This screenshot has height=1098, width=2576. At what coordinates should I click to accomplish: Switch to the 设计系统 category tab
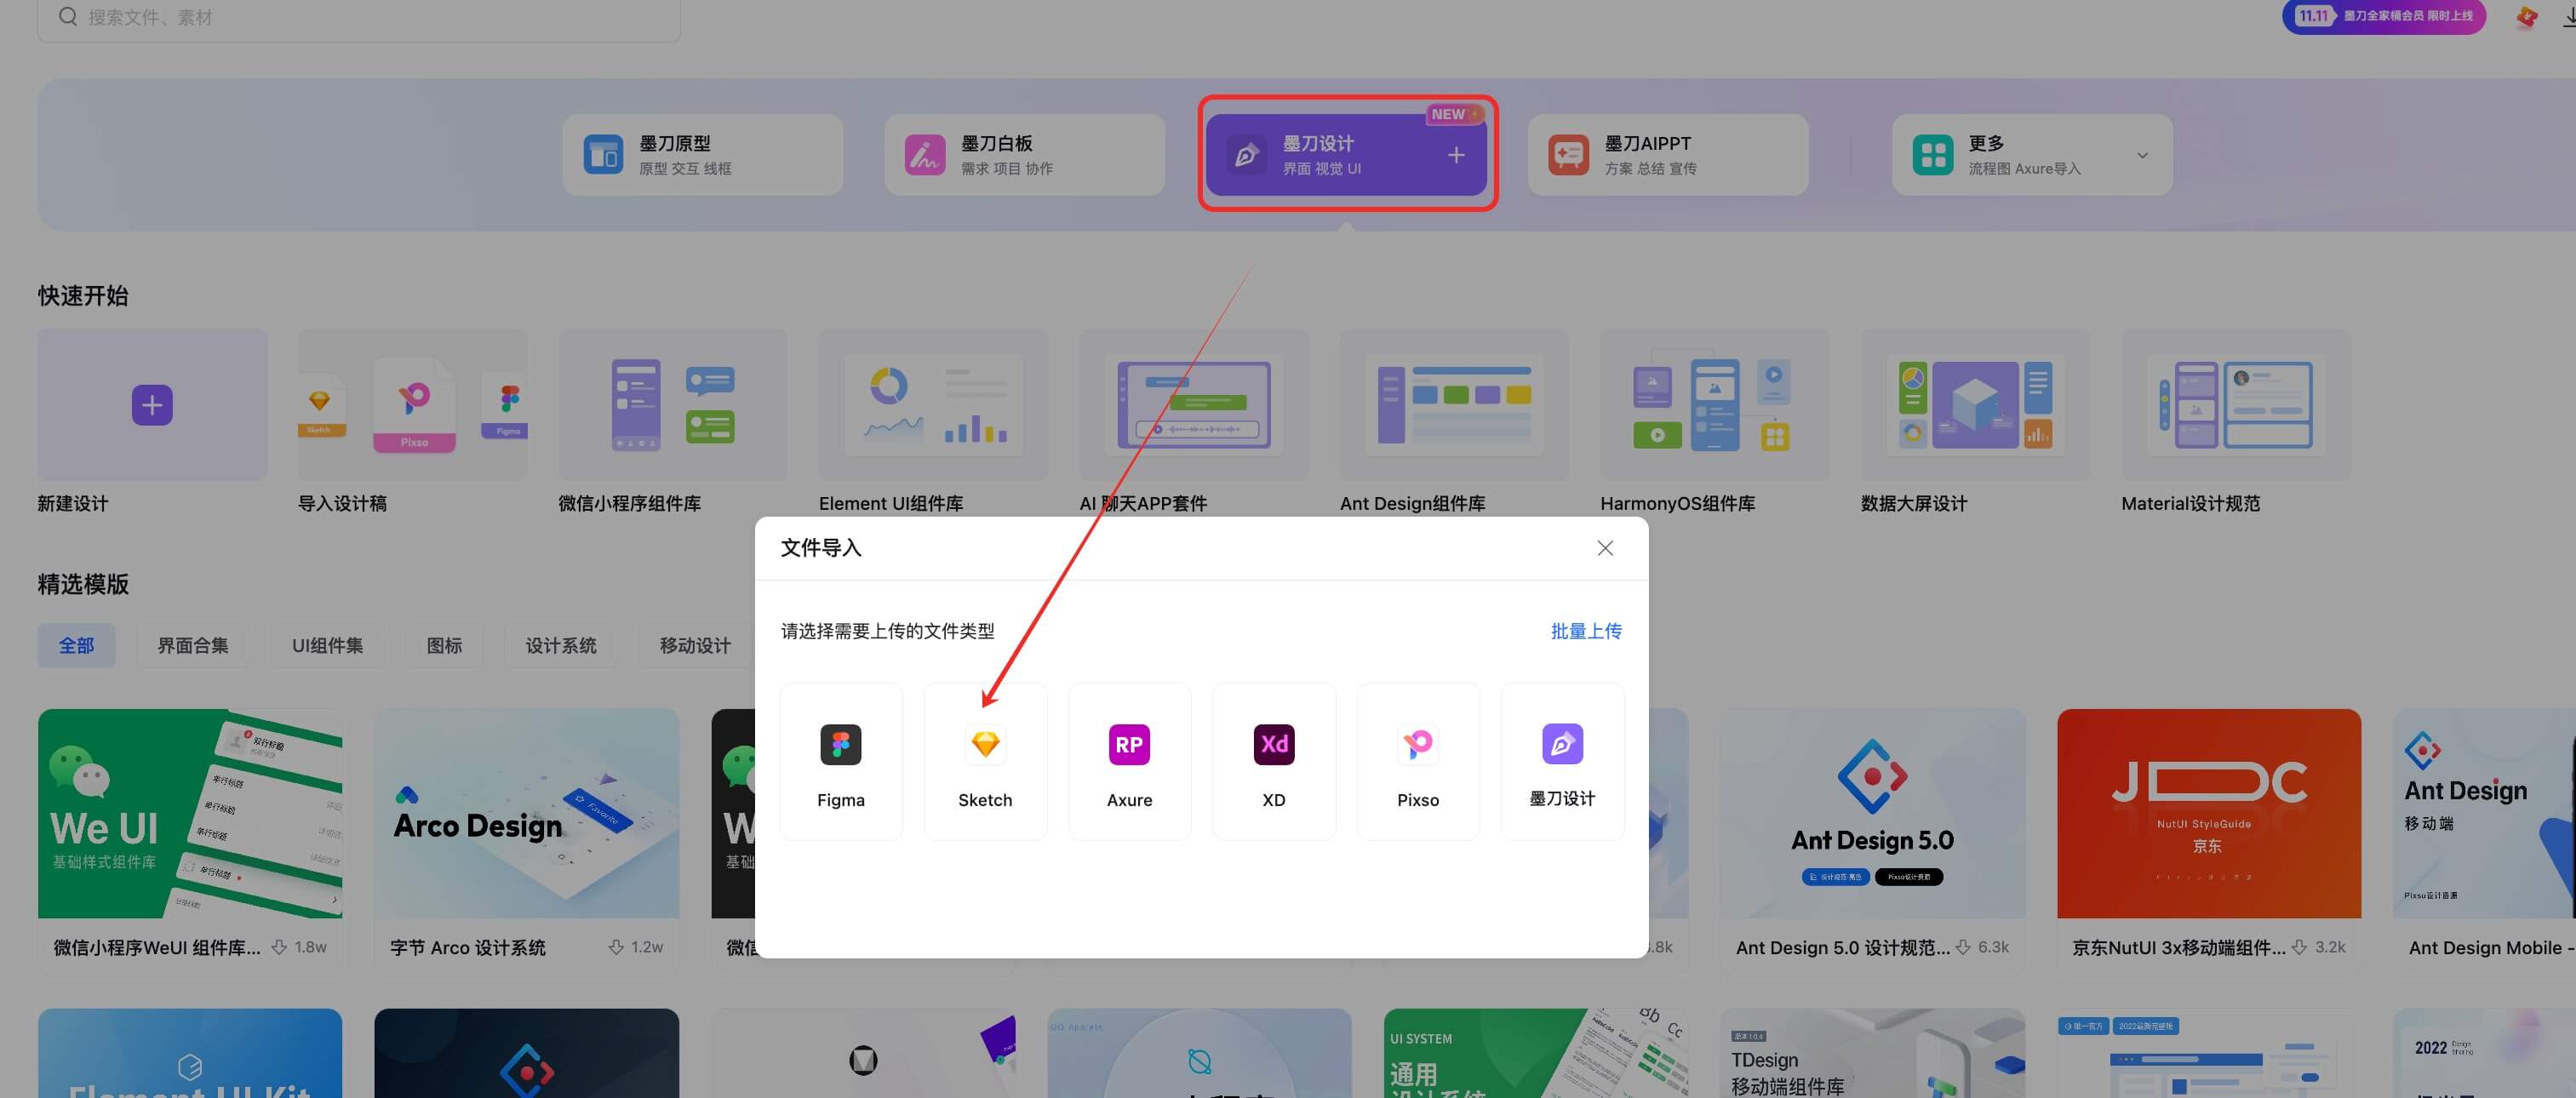[561, 645]
